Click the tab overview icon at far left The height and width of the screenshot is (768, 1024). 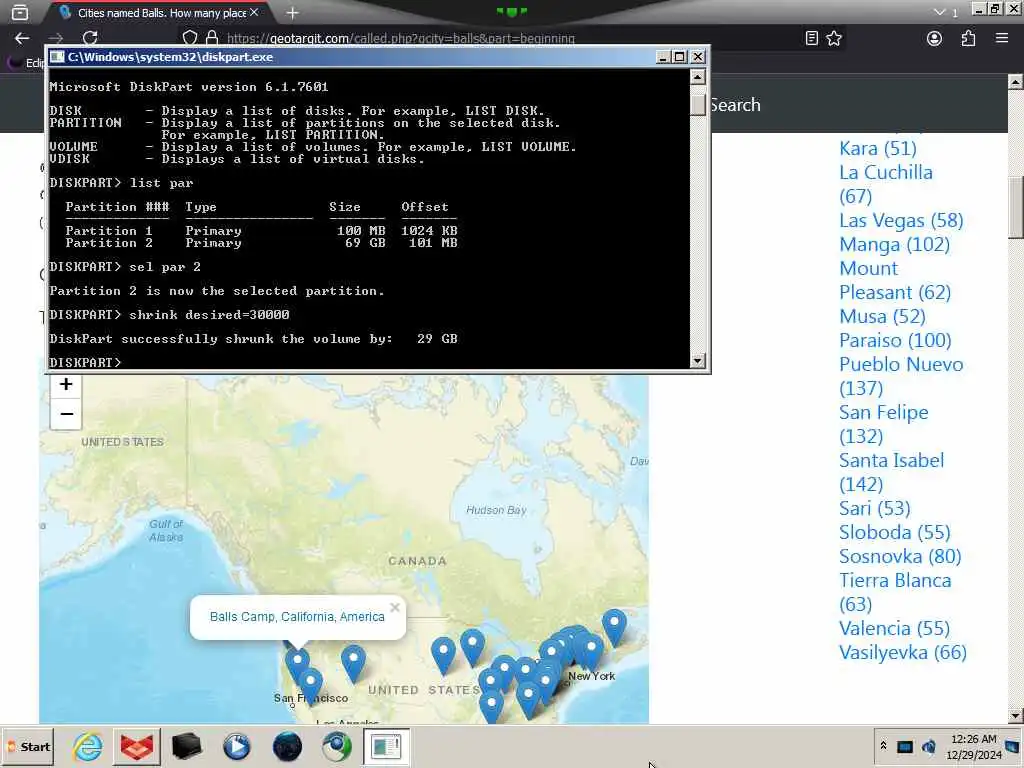point(20,12)
